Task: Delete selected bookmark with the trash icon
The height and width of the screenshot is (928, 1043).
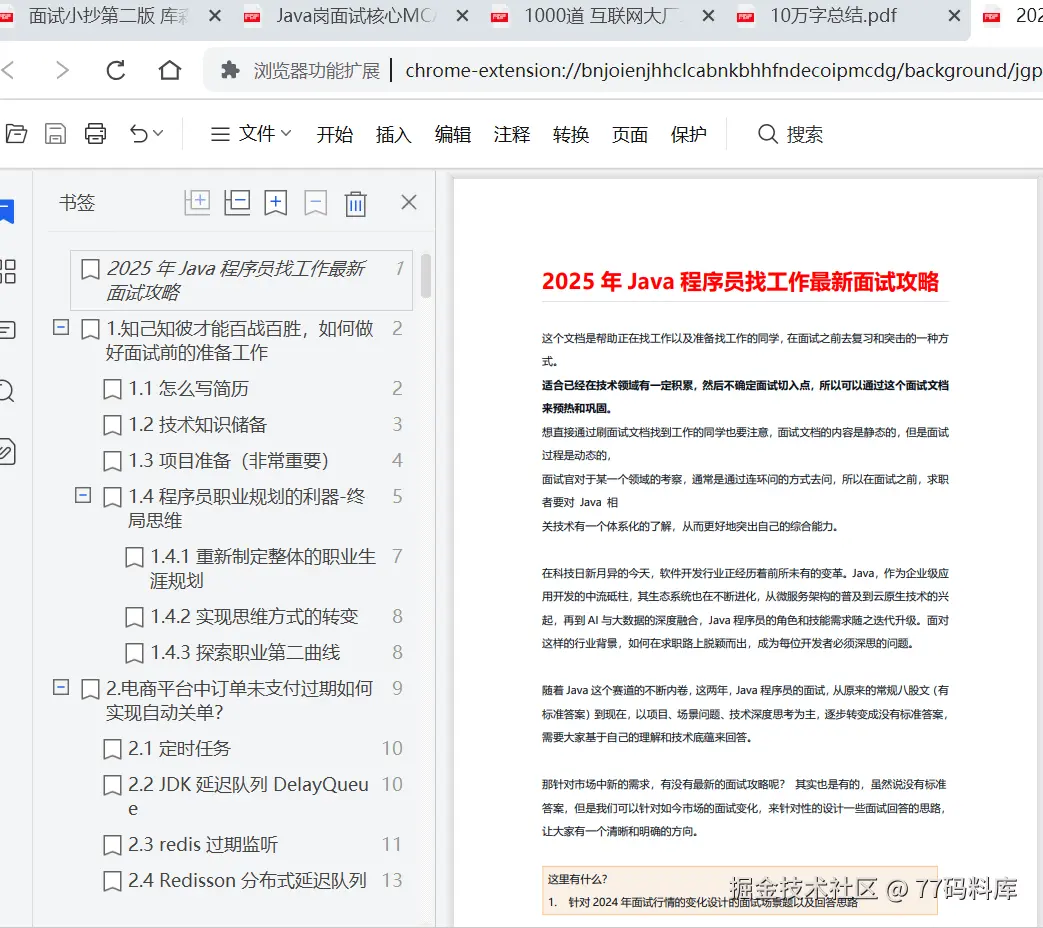Action: click(356, 202)
